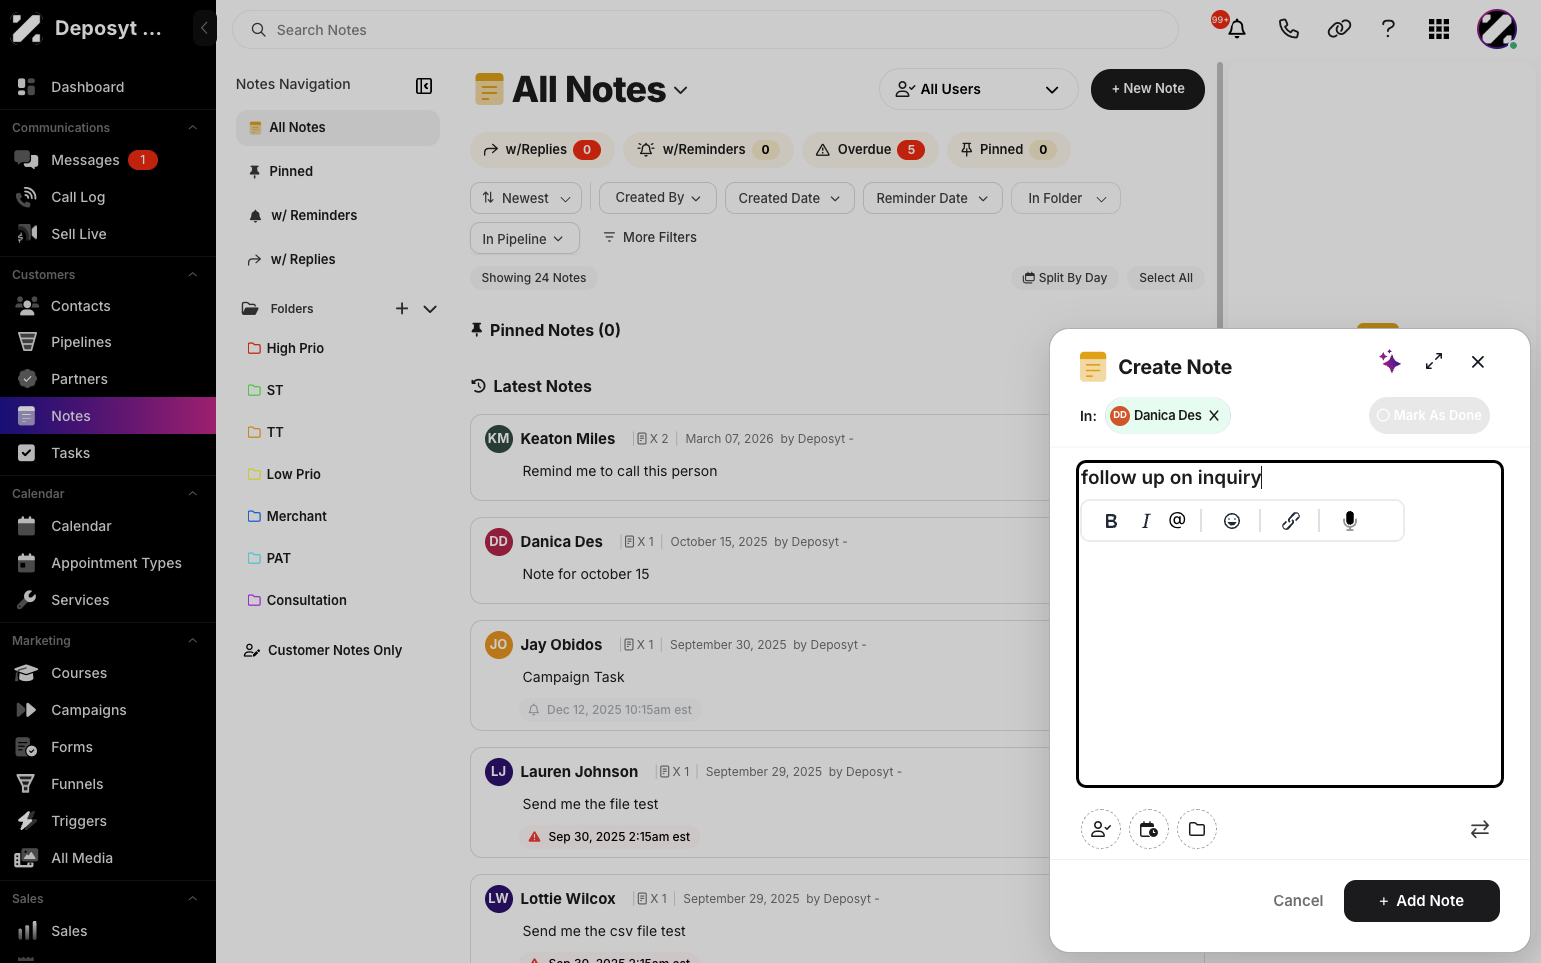Click Select All notes button
The height and width of the screenshot is (963, 1541).
[x=1166, y=278]
